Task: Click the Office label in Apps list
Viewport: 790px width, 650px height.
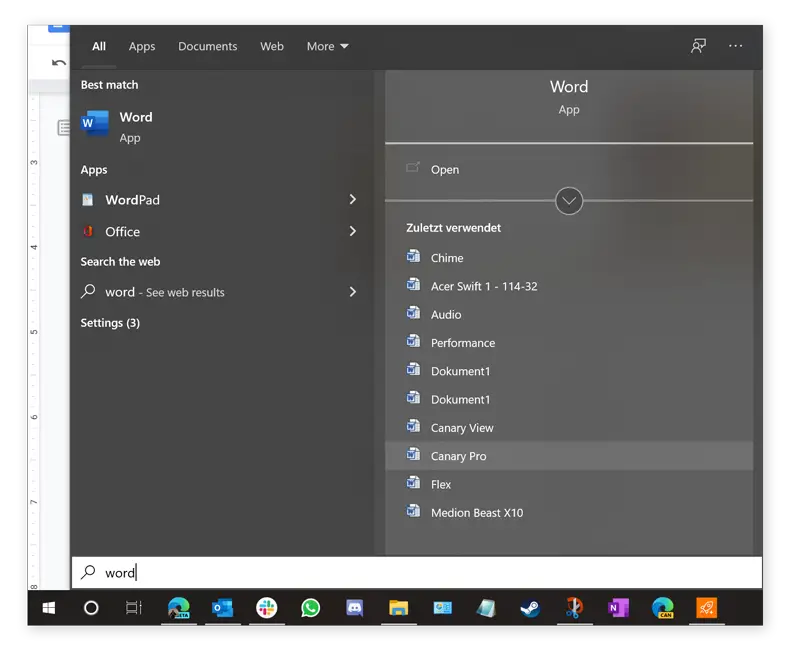Action: pos(122,232)
